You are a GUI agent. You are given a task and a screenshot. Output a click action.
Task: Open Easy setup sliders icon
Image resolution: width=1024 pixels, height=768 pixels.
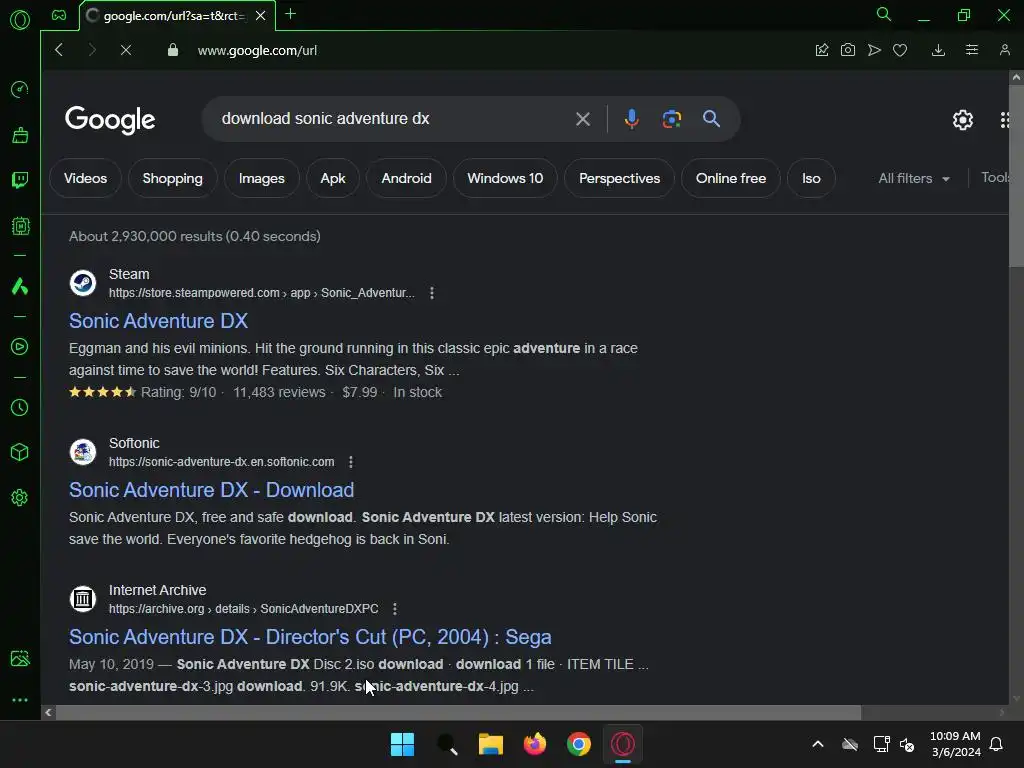(972, 50)
